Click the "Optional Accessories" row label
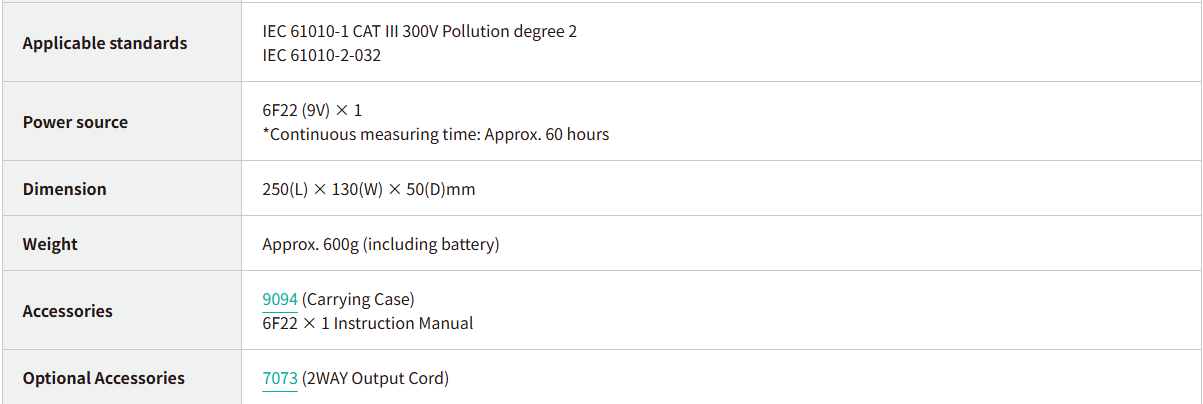This screenshot has height=404, width=1203. click(x=103, y=378)
